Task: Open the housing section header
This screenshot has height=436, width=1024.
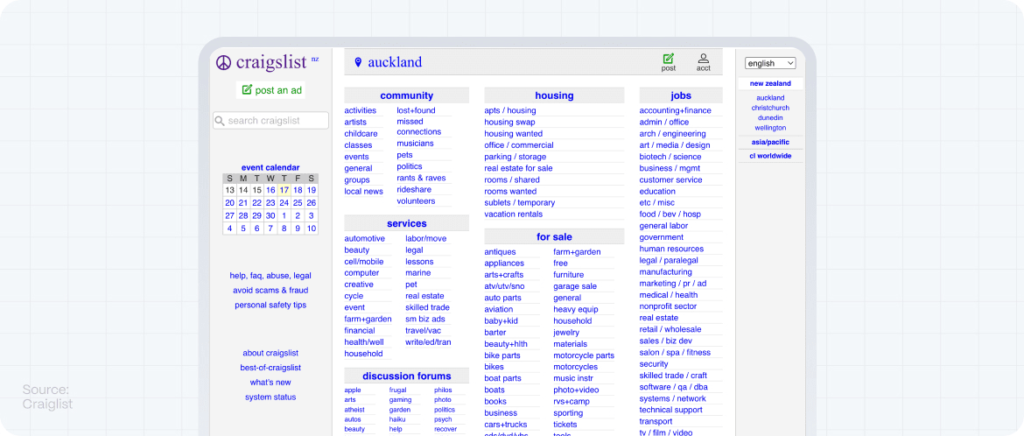Action: point(554,95)
